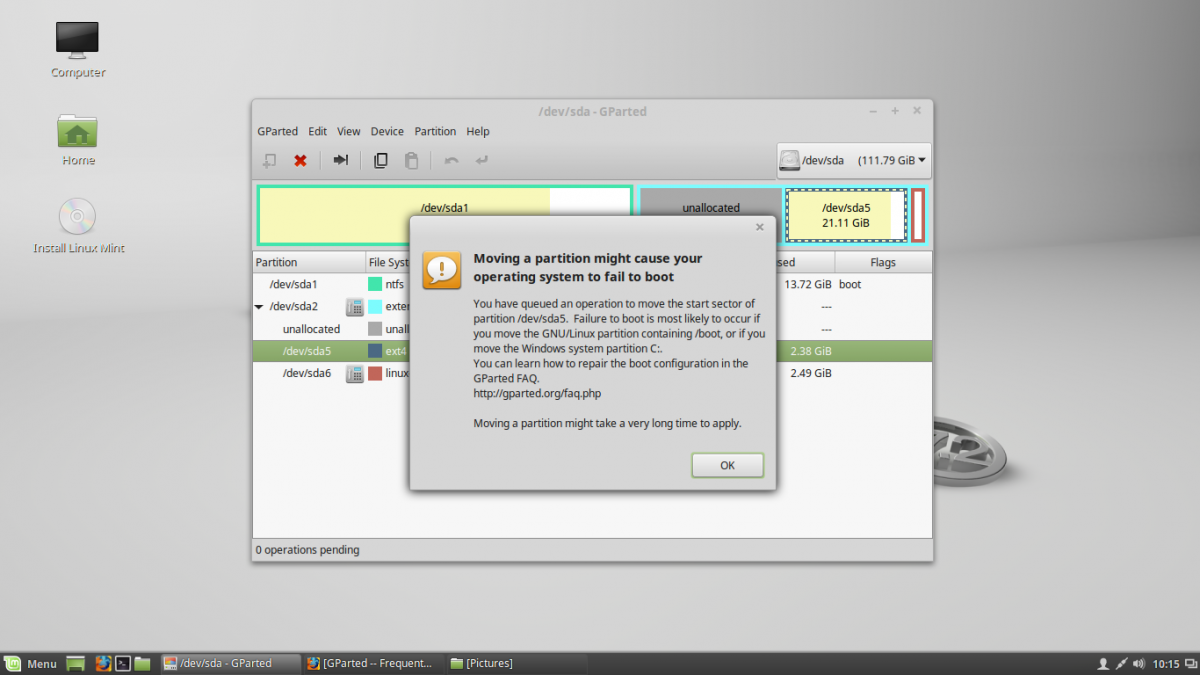Click the boot flag of /dev/sda1
This screenshot has height=675, width=1200.
pos(850,284)
